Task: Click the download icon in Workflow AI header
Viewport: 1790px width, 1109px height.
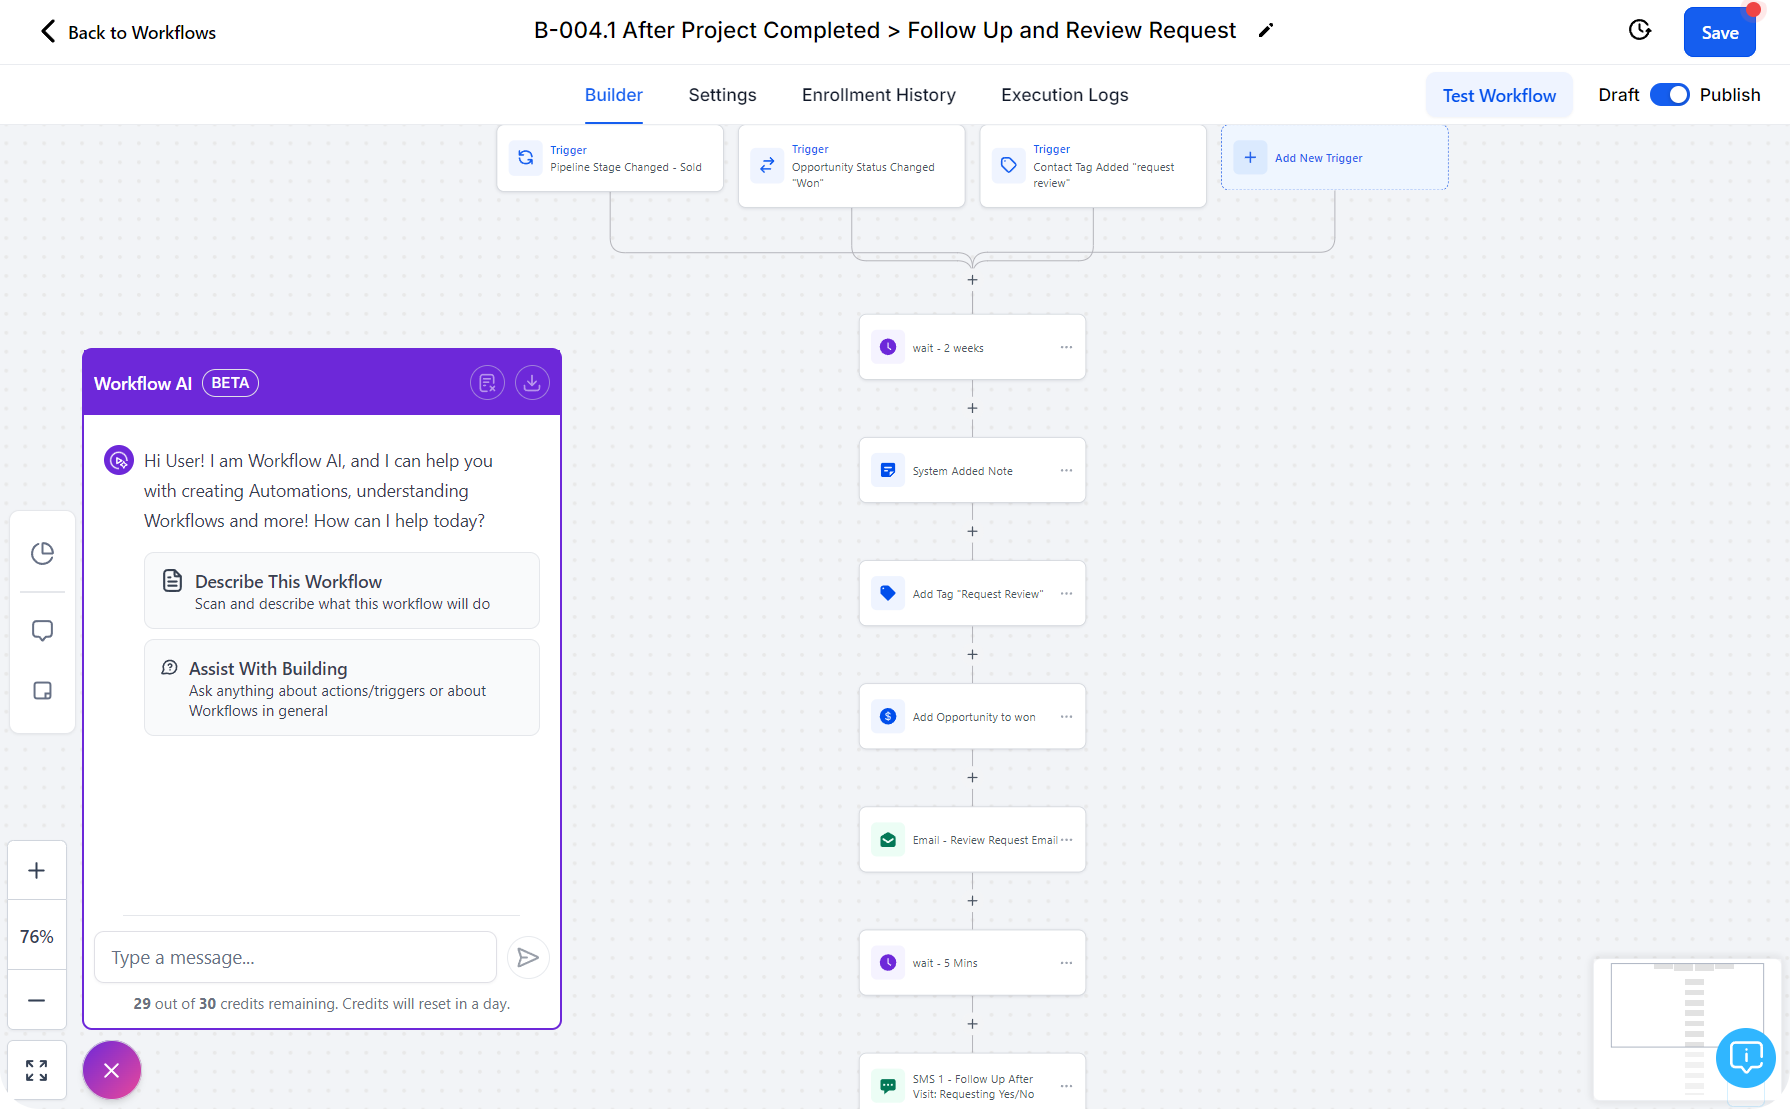Action: (x=532, y=383)
